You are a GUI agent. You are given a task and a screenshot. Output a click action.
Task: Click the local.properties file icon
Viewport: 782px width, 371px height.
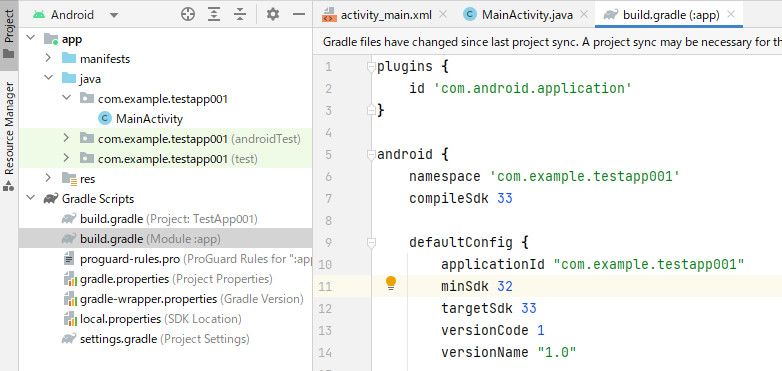pyautogui.click(x=69, y=319)
